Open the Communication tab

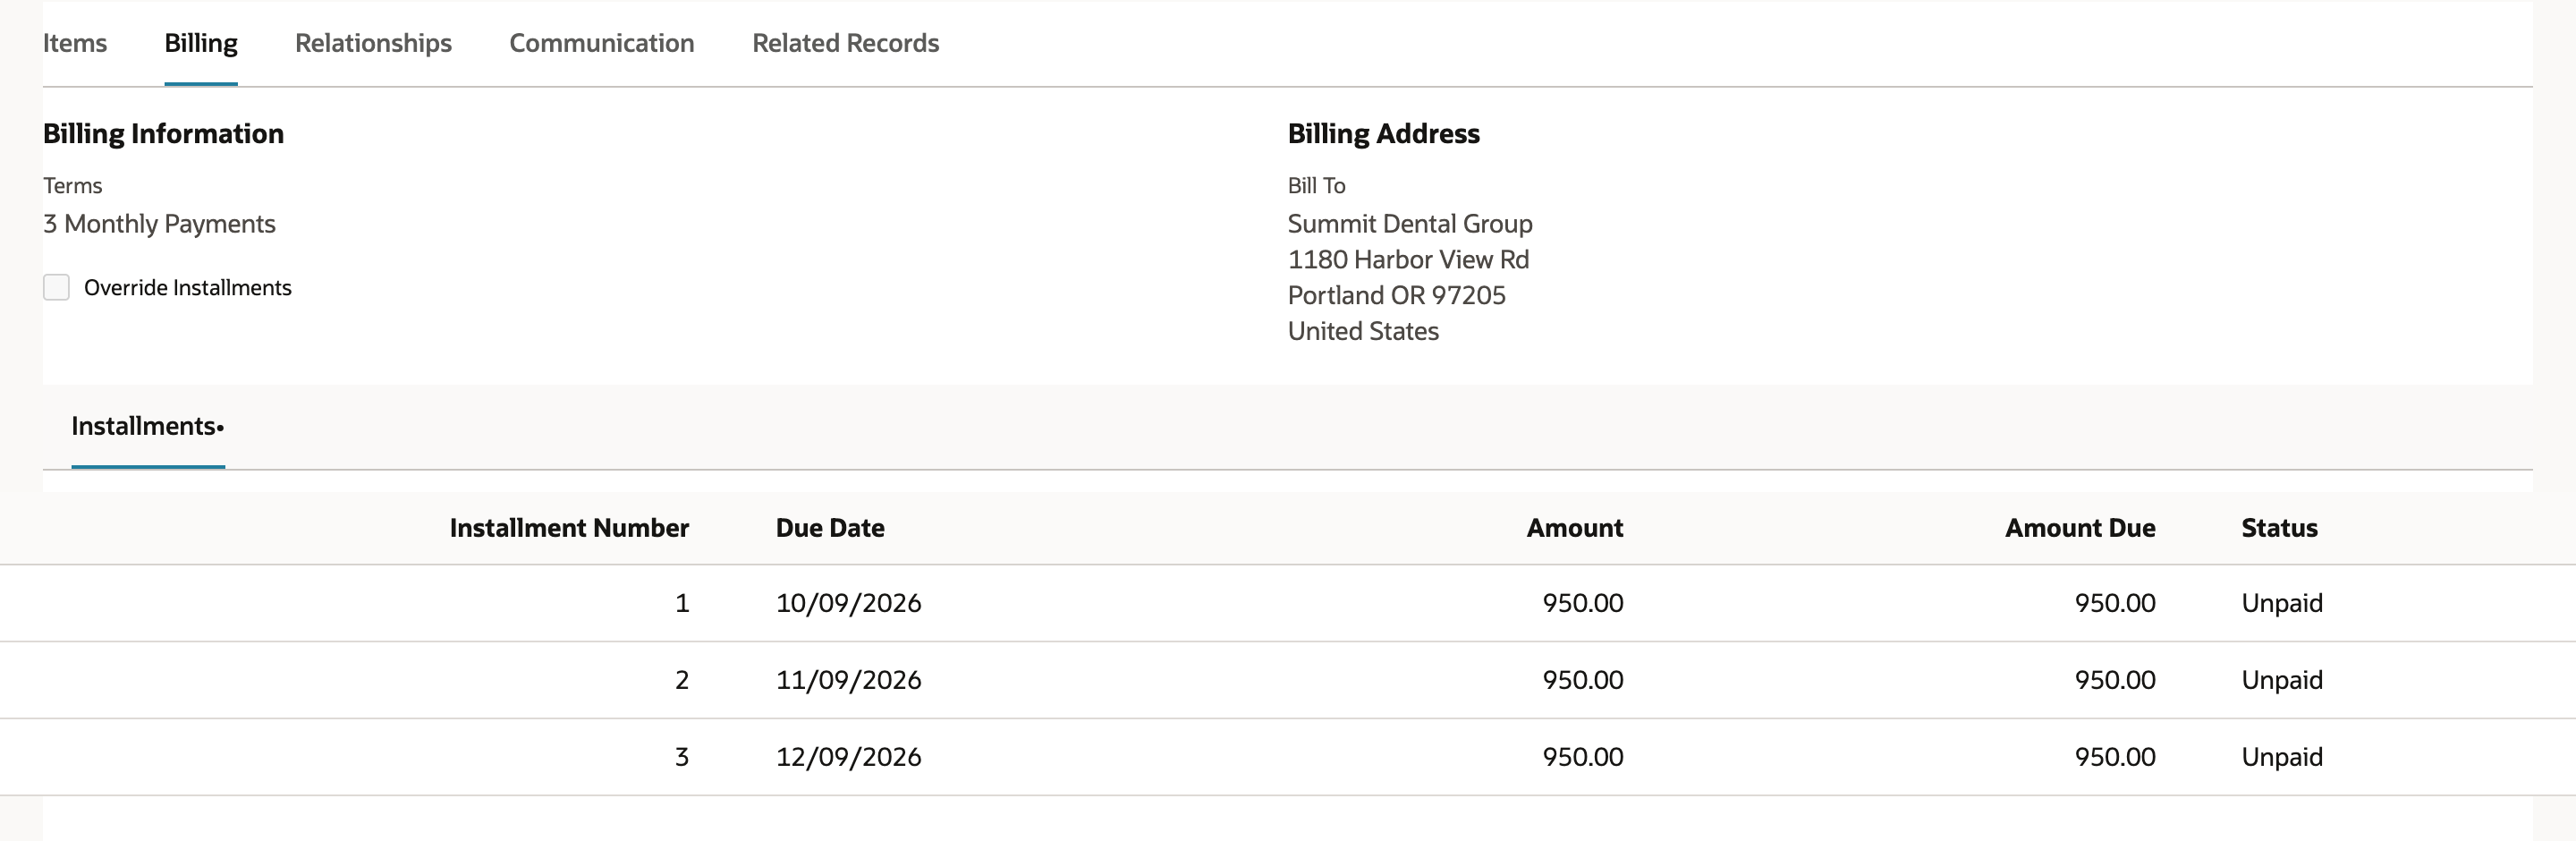[x=602, y=43]
